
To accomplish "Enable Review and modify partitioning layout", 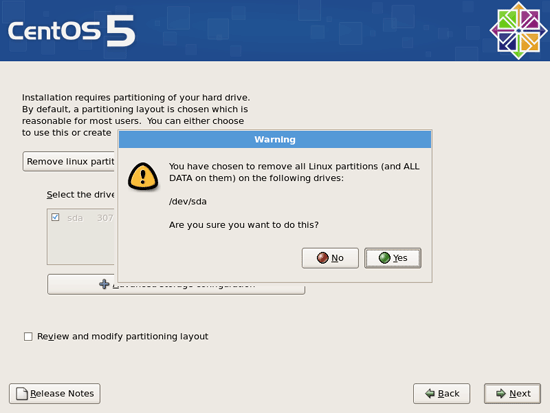I will [28, 337].
